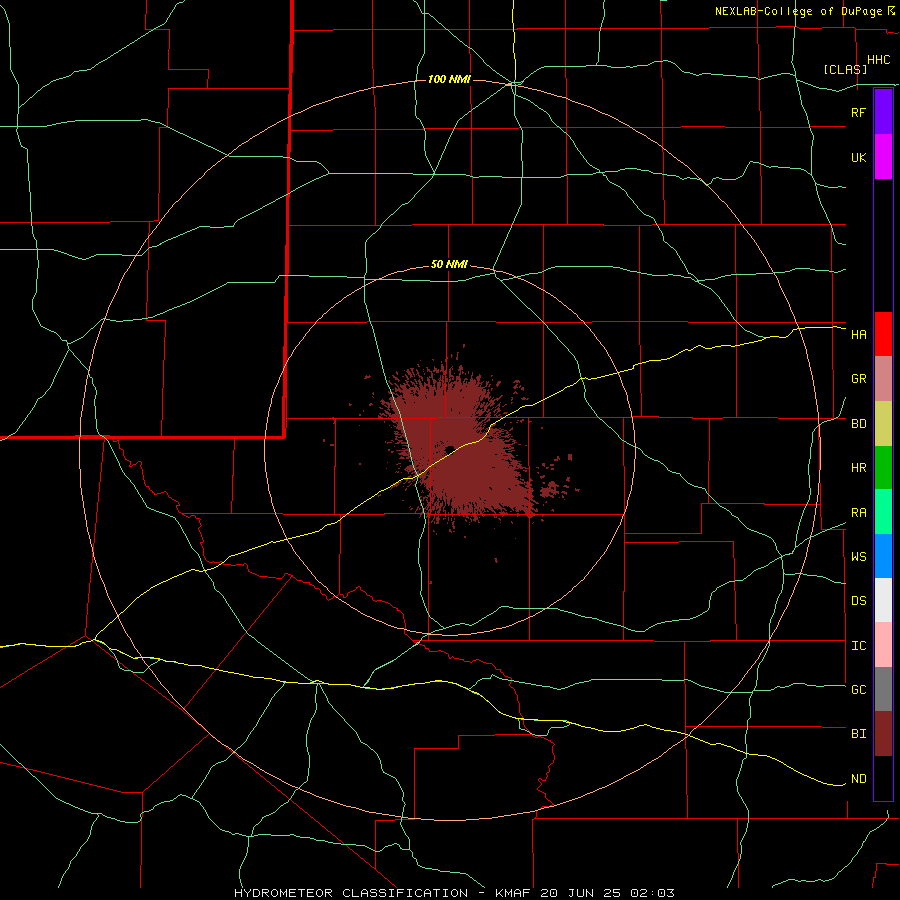Click the WS blue legend swatch

click(883, 556)
